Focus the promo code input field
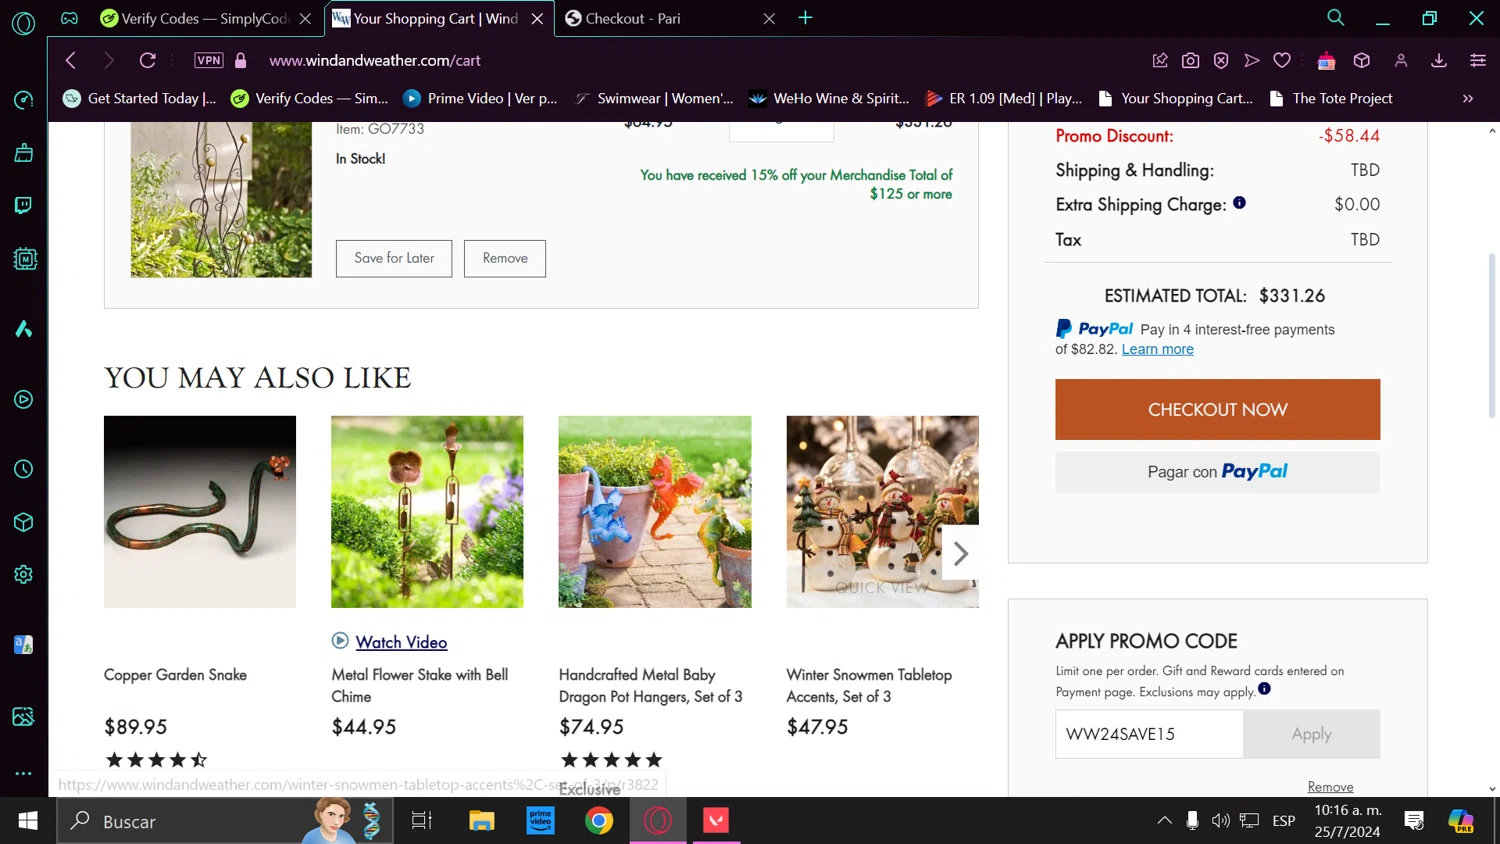This screenshot has width=1500, height=844. coord(1149,734)
